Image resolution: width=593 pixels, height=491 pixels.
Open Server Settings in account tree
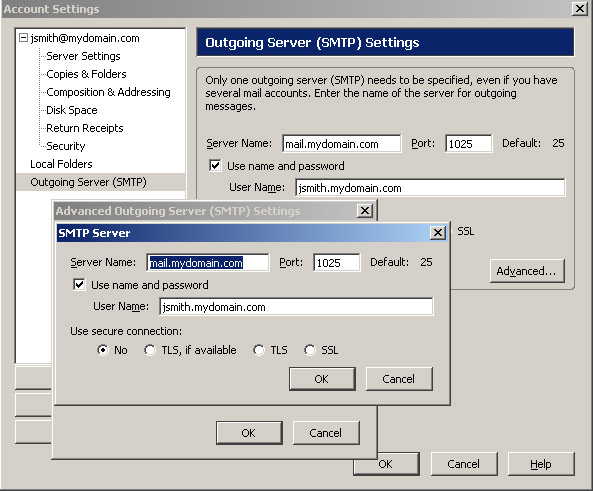coord(83,56)
